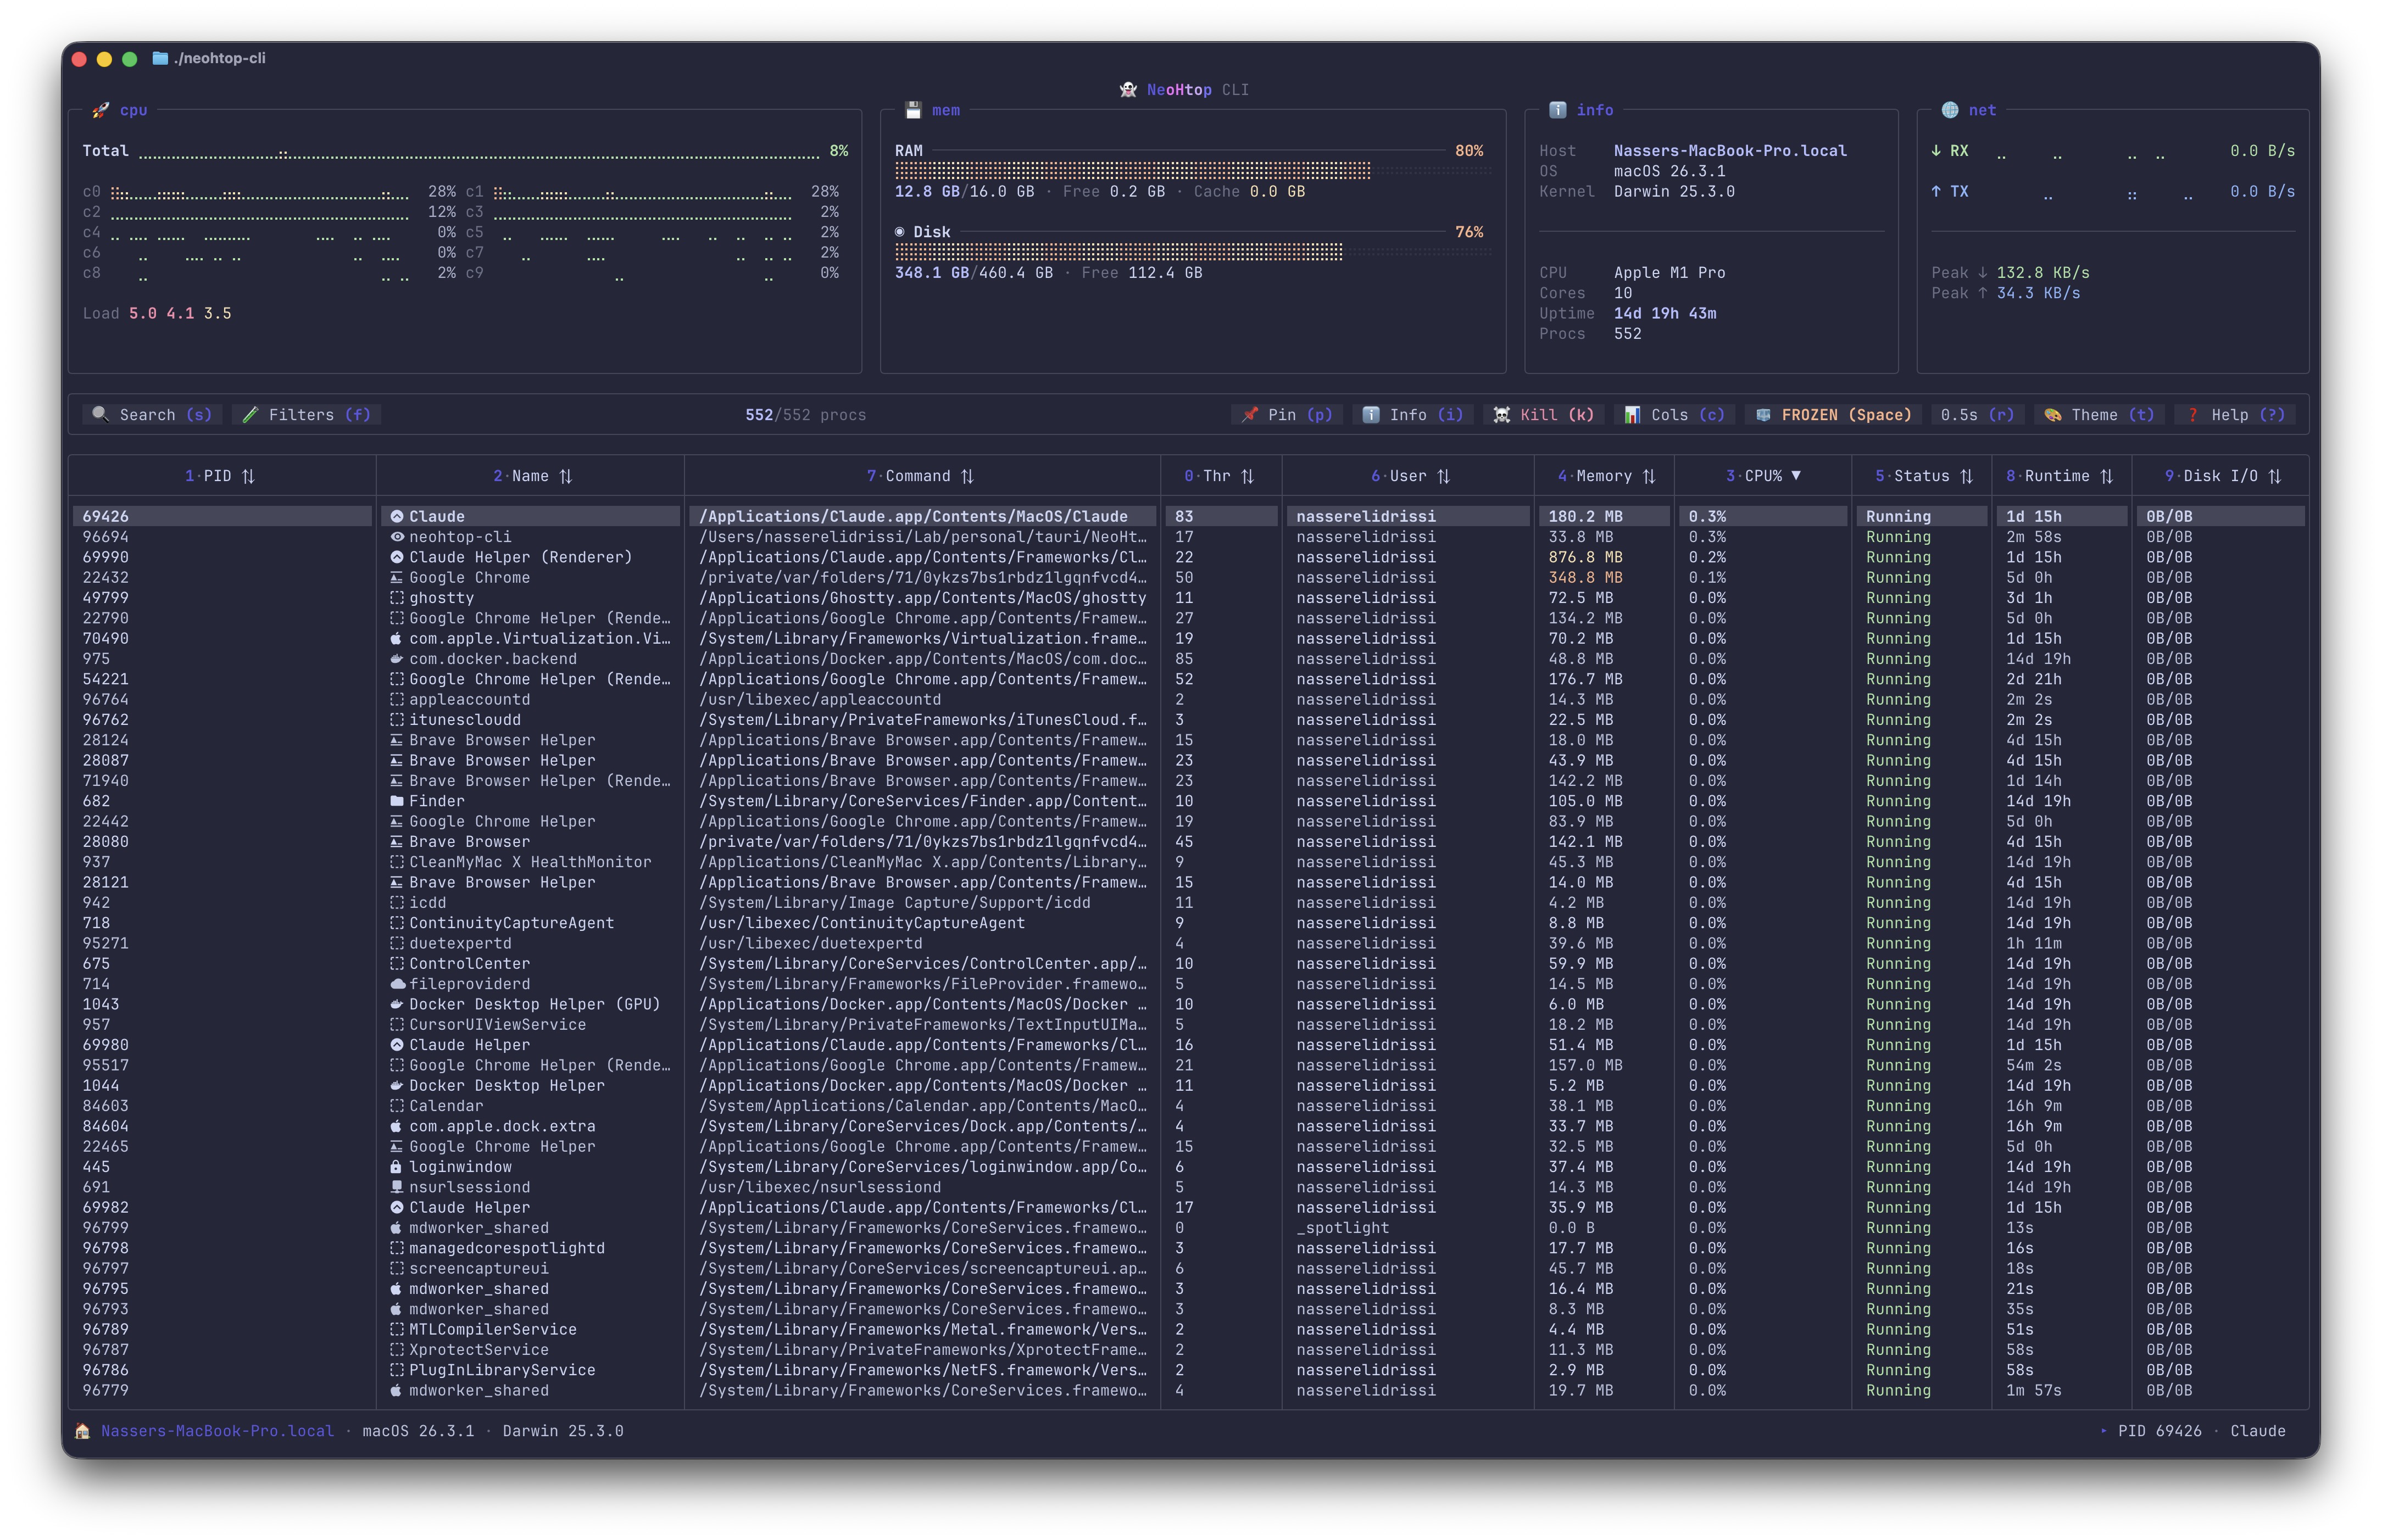Toggle the FROZEN (Space) pause state
Image resolution: width=2382 pixels, height=1540 pixels.
1832,414
